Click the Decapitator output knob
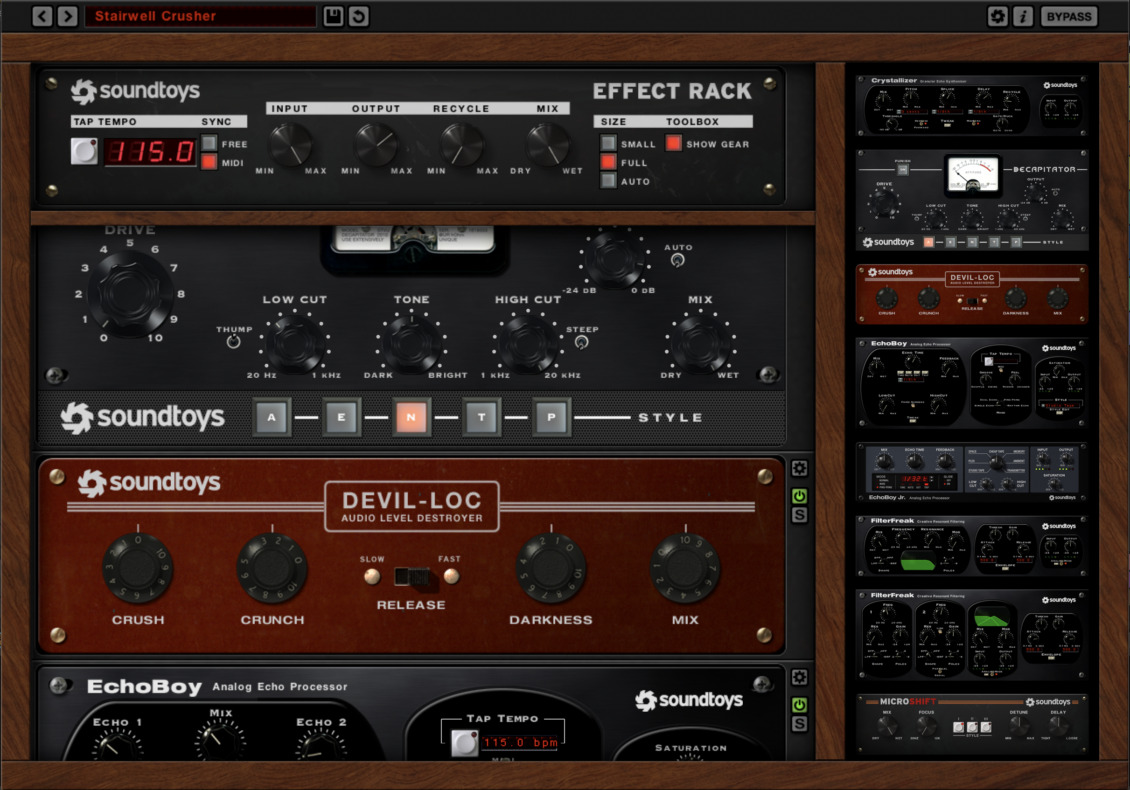 [x=613, y=258]
